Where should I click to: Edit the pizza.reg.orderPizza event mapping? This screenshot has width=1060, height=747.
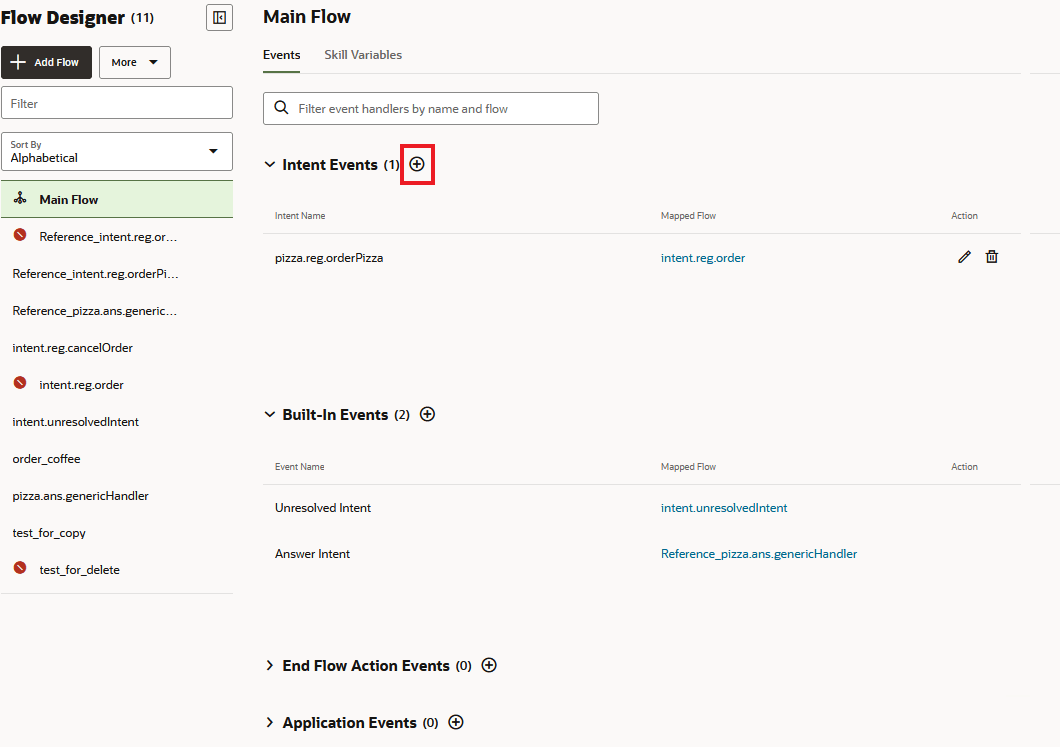click(963, 257)
